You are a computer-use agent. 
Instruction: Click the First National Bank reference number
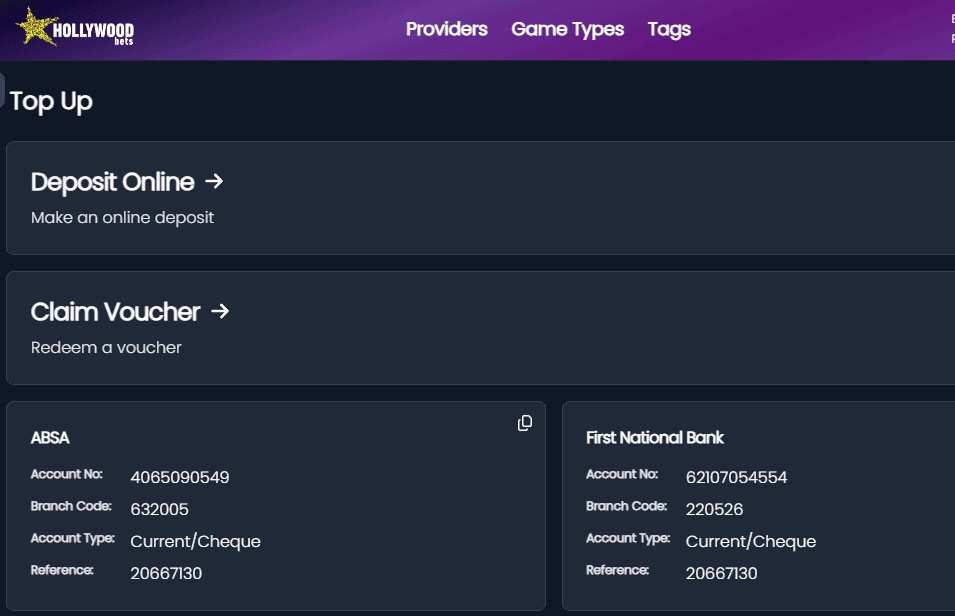(721, 573)
